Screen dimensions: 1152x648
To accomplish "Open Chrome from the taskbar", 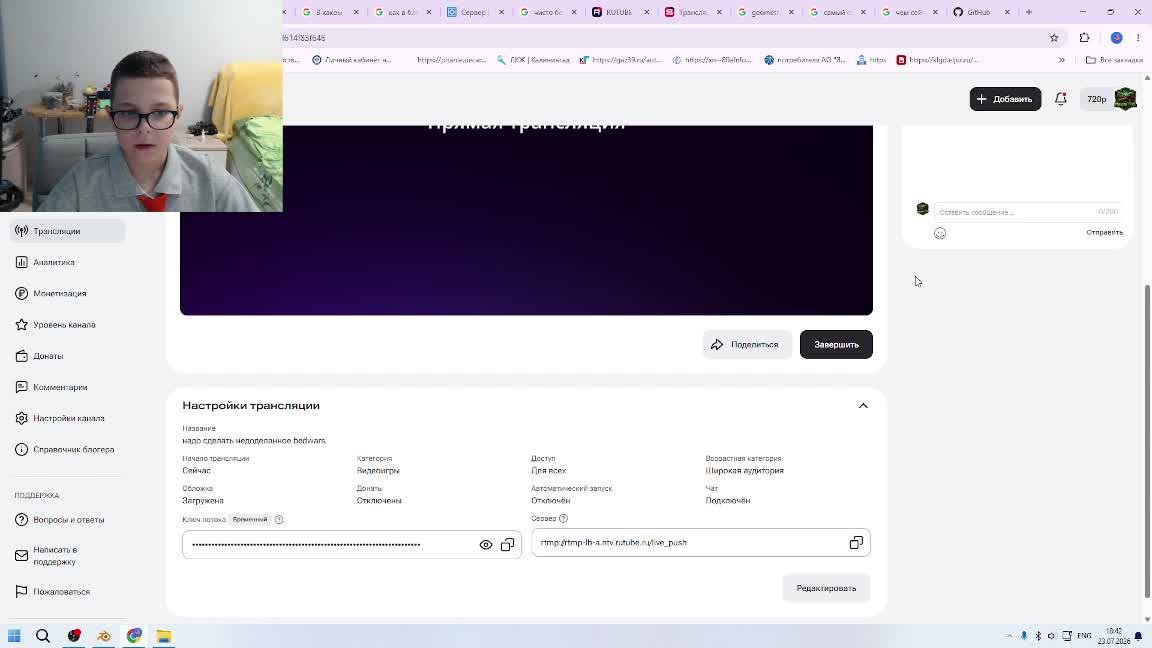I will [134, 636].
